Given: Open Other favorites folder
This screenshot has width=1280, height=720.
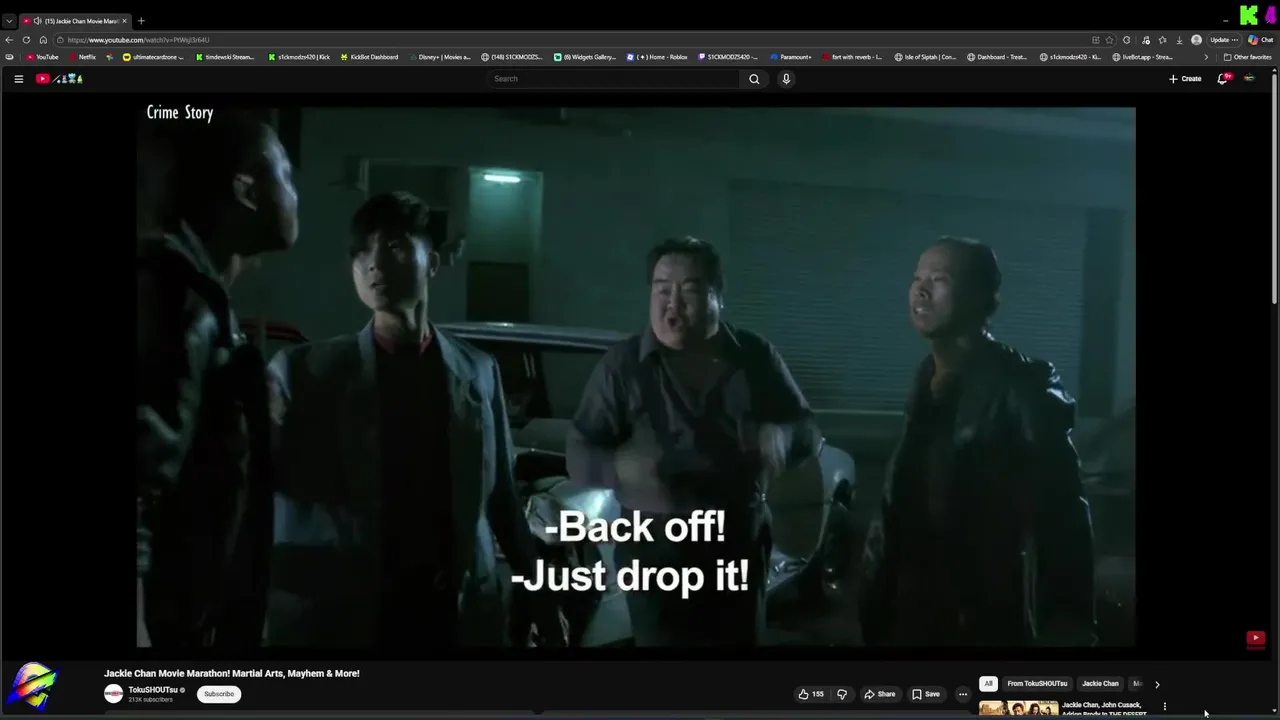Looking at the screenshot, I should coord(1247,57).
